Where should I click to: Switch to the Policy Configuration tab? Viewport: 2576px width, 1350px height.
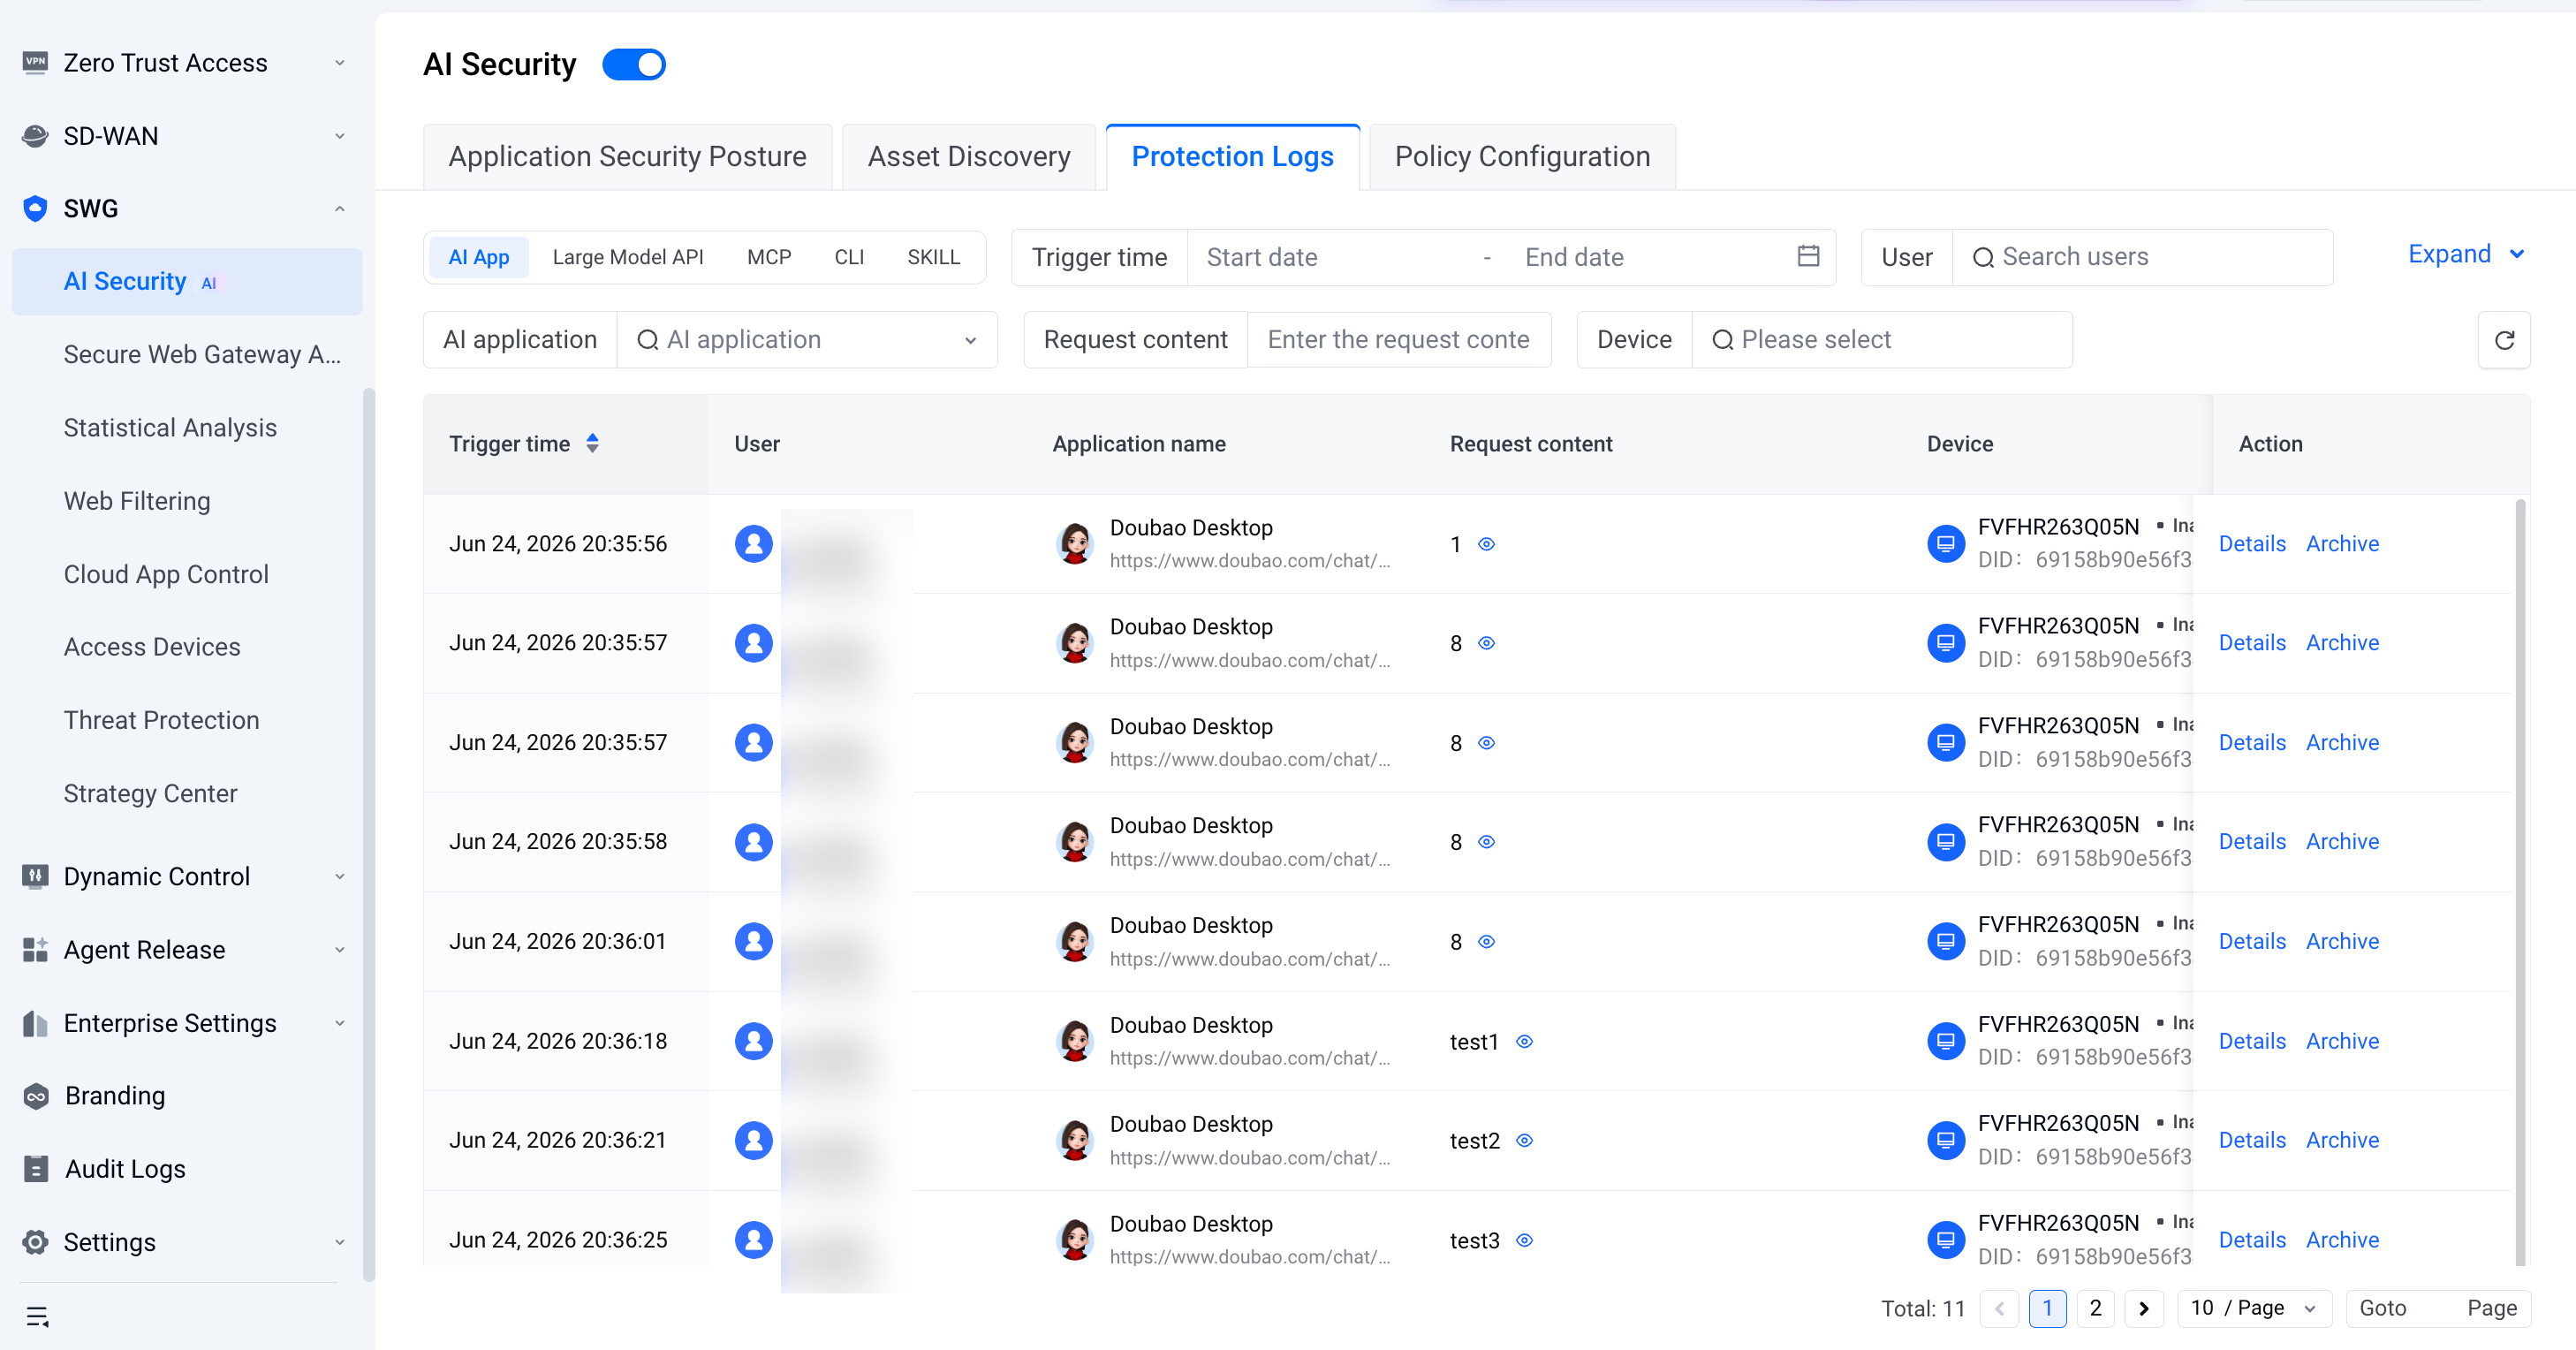pos(1522,156)
